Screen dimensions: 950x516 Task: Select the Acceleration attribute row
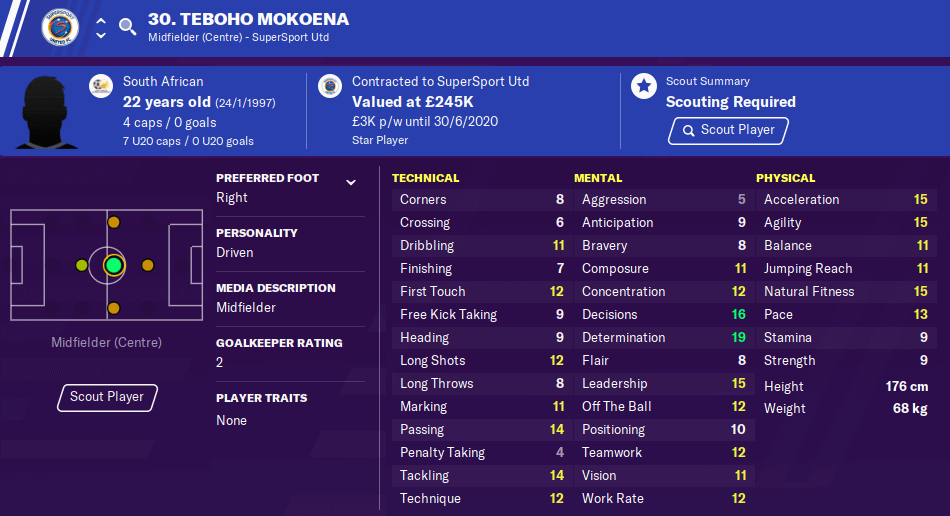pyautogui.click(x=846, y=199)
